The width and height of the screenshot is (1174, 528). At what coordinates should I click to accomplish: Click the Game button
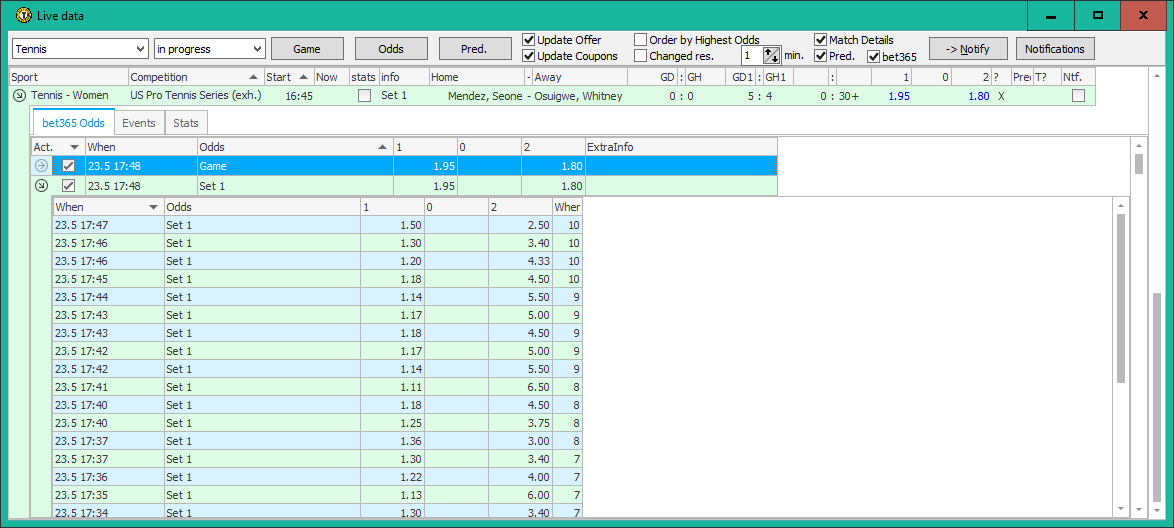tap(307, 49)
